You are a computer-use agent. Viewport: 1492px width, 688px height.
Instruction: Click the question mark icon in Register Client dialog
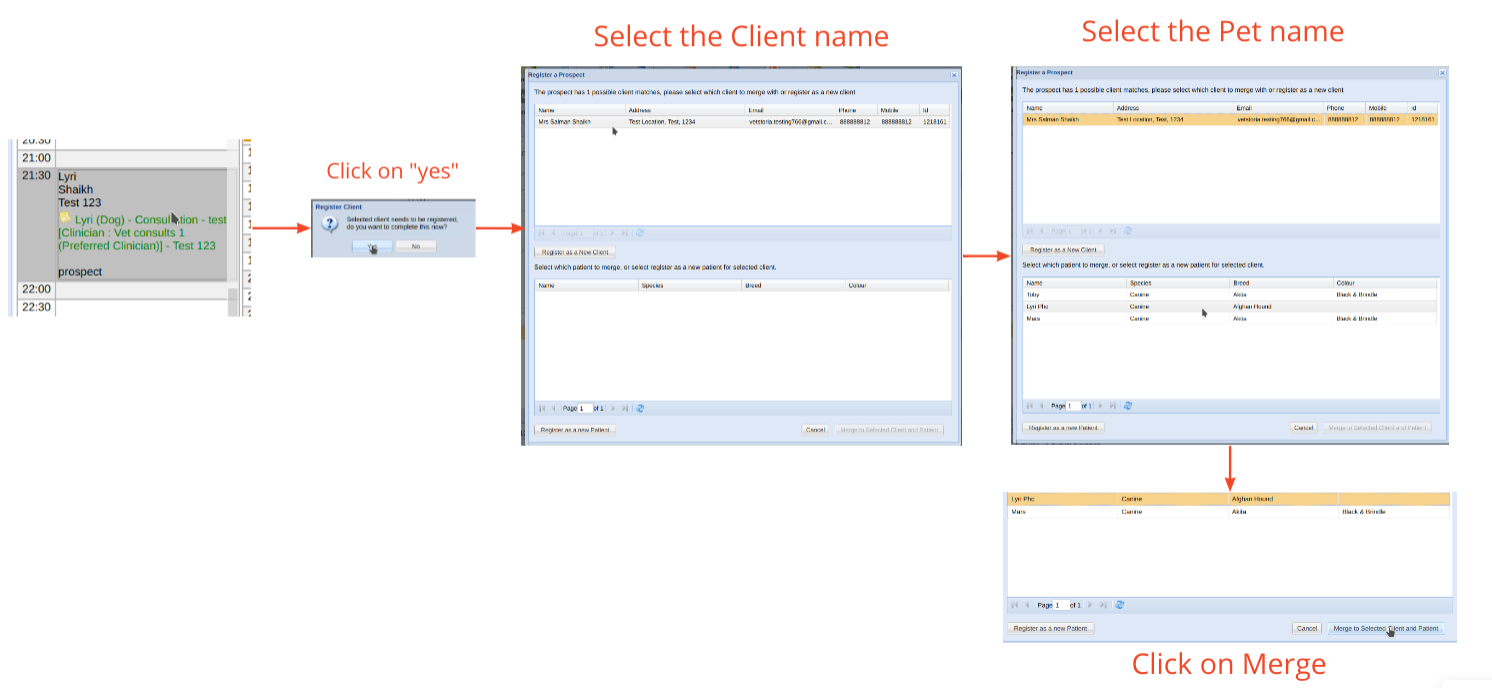click(x=328, y=224)
